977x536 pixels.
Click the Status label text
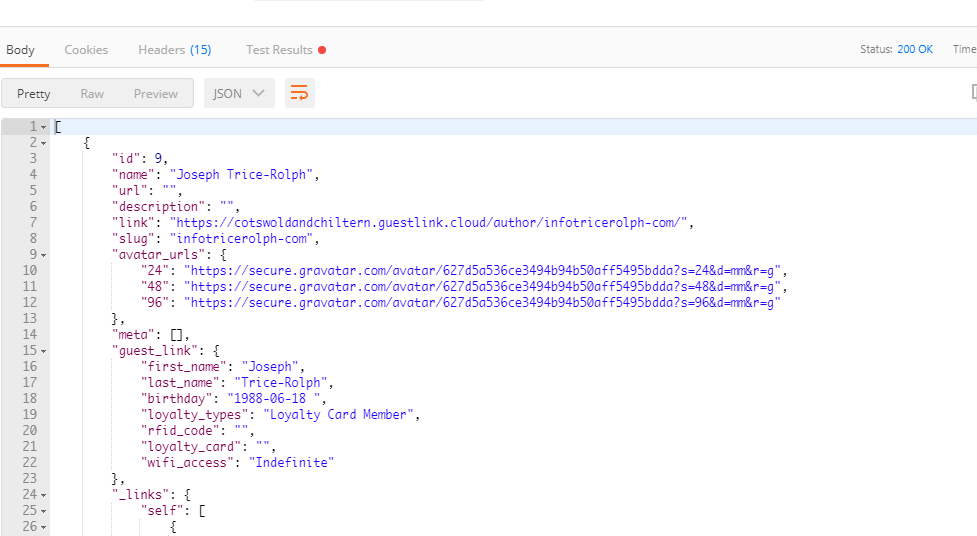click(876, 49)
